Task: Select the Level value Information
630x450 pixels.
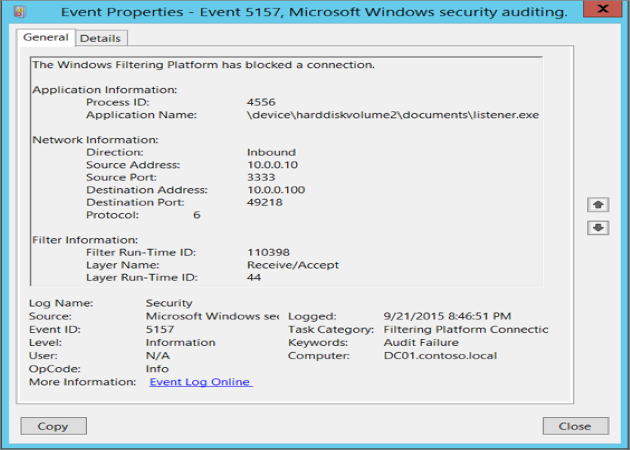Action: coord(178,342)
